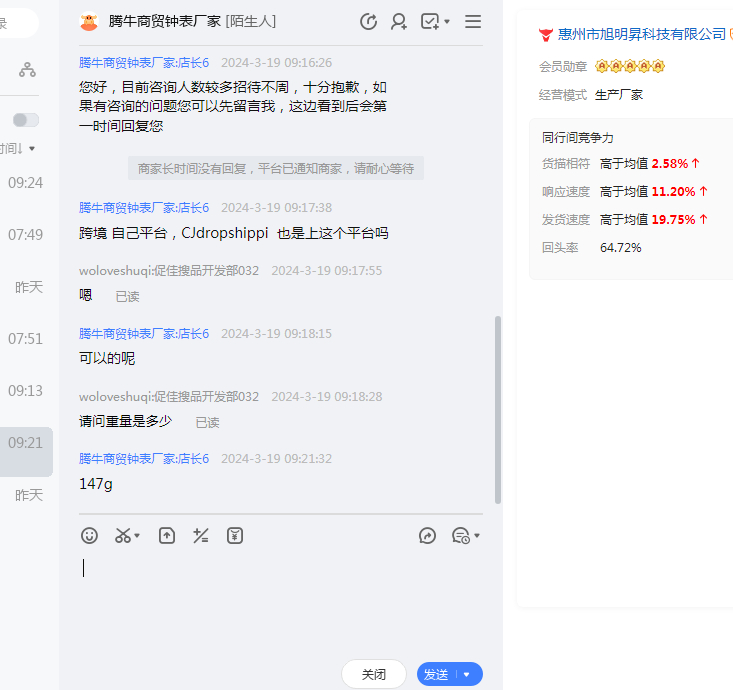Image resolution: width=733 pixels, height=690 pixels.
Task: Add contact via person-plus icon
Action: pos(398,22)
